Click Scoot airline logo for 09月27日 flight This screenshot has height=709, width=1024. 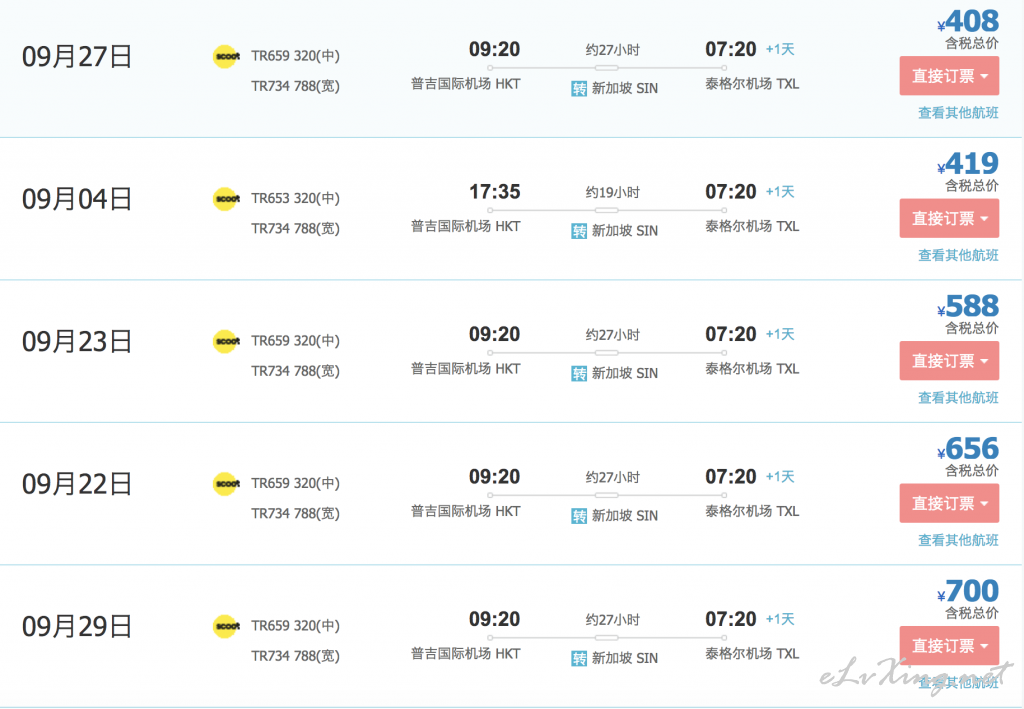[227, 56]
